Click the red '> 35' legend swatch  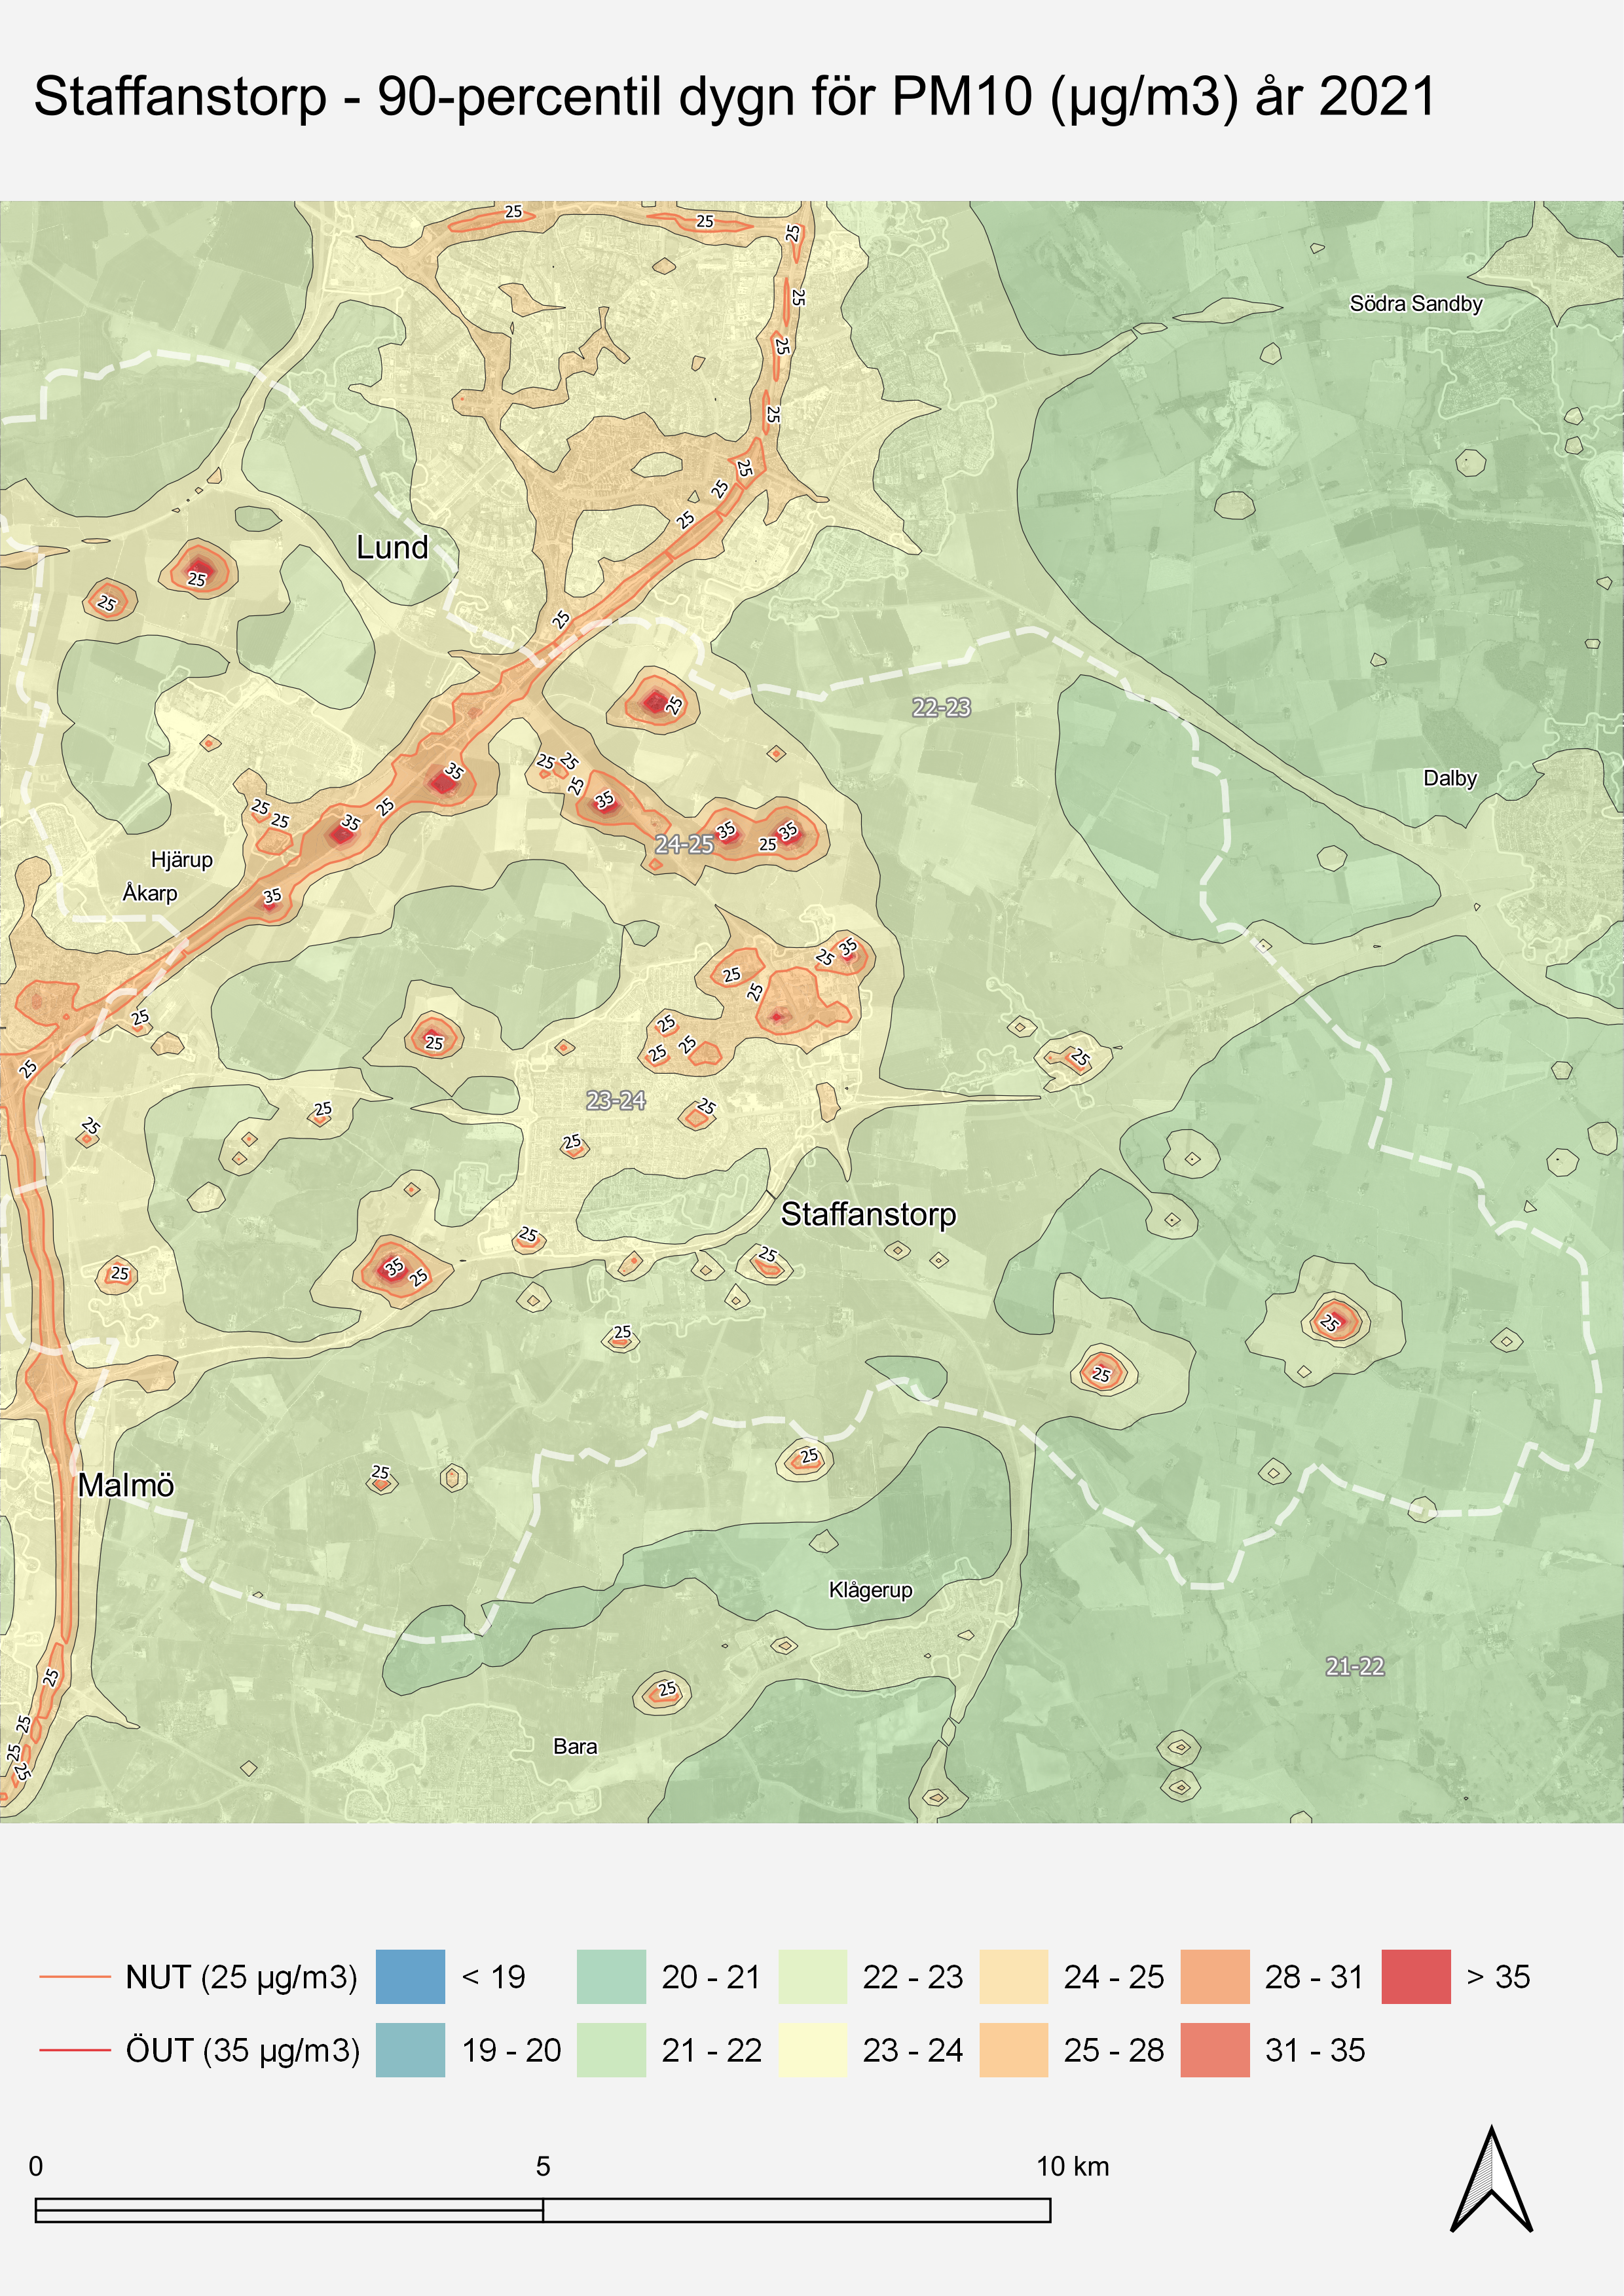pyautogui.click(x=1415, y=1977)
